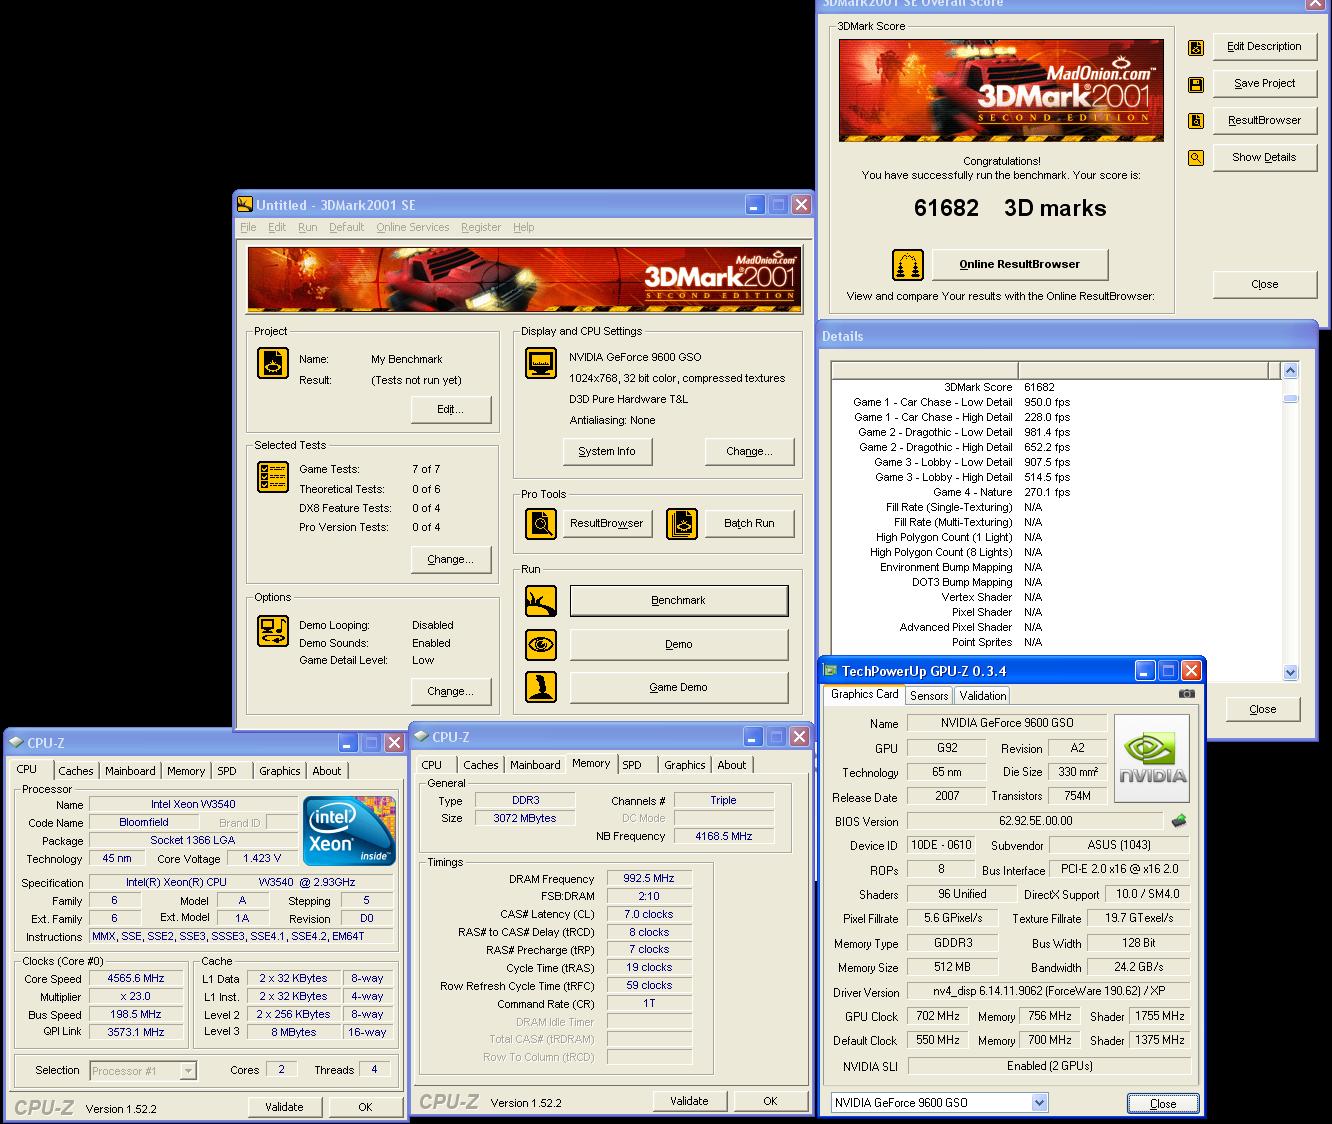This screenshot has width=1332, height=1124.
Task: Click the ResultBrowser icon in score window
Action: [x=1196, y=121]
